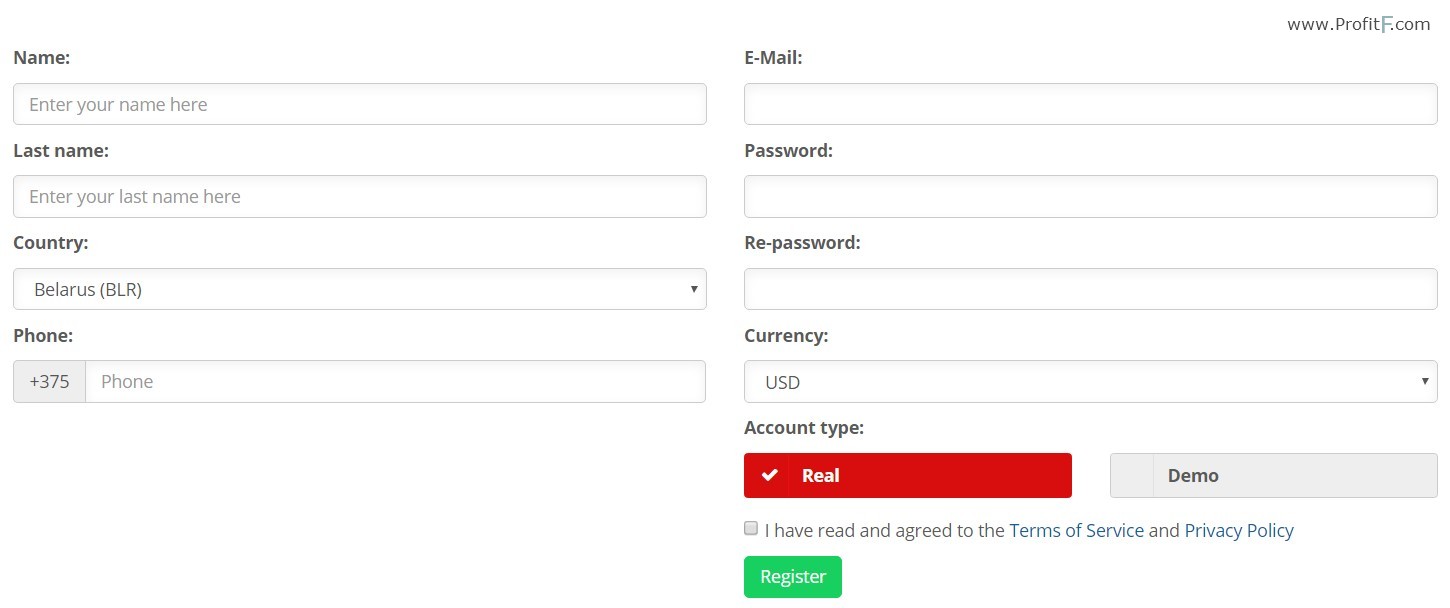1450x608 pixels.
Task: Click the Country dropdown arrow
Action: tap(694, 289)
